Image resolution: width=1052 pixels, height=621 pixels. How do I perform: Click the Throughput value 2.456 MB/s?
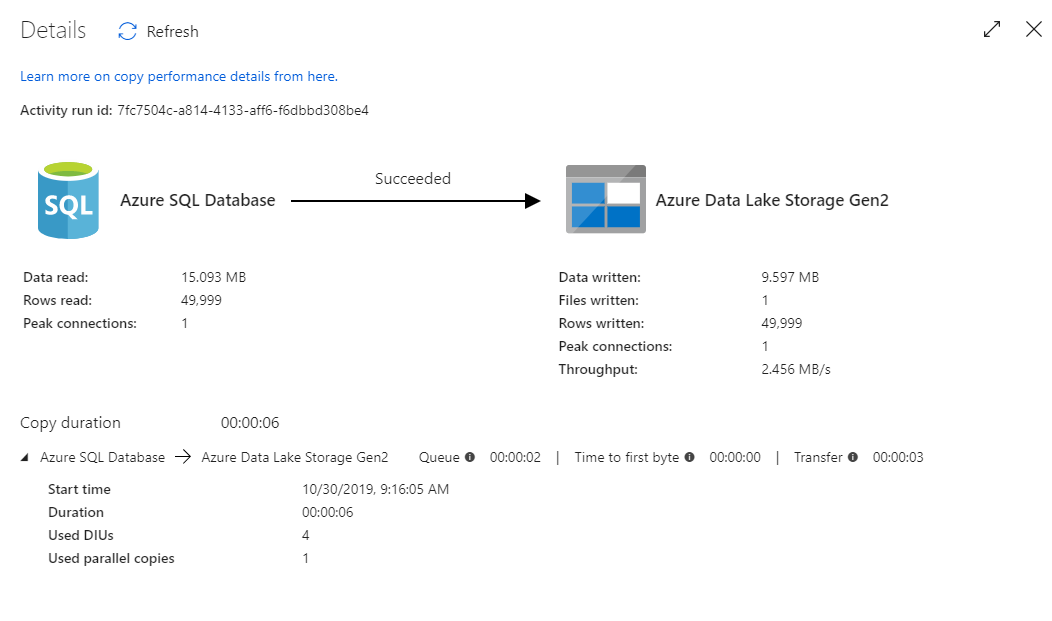point(796,369)
